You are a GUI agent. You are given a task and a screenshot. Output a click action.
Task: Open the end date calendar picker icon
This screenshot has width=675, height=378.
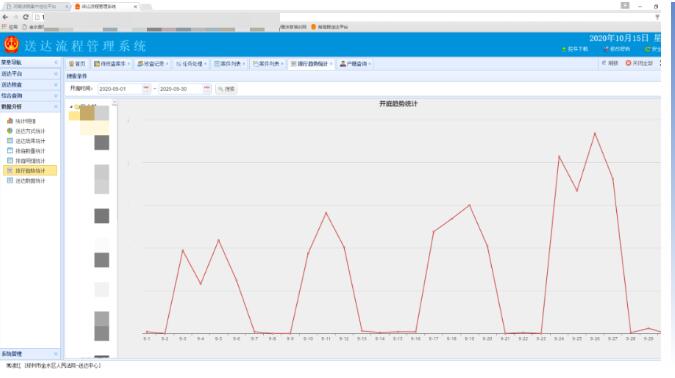tap(207, 89)
